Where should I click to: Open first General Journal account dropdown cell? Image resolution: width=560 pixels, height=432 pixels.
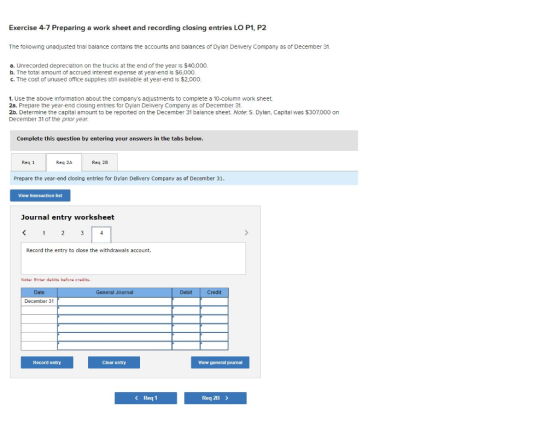tap(115, 301)
